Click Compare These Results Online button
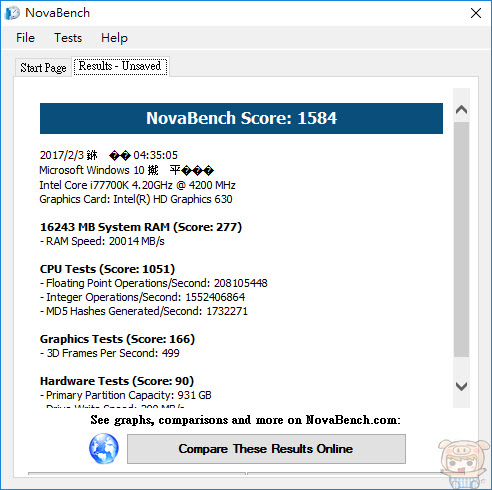 pos(266,449)
